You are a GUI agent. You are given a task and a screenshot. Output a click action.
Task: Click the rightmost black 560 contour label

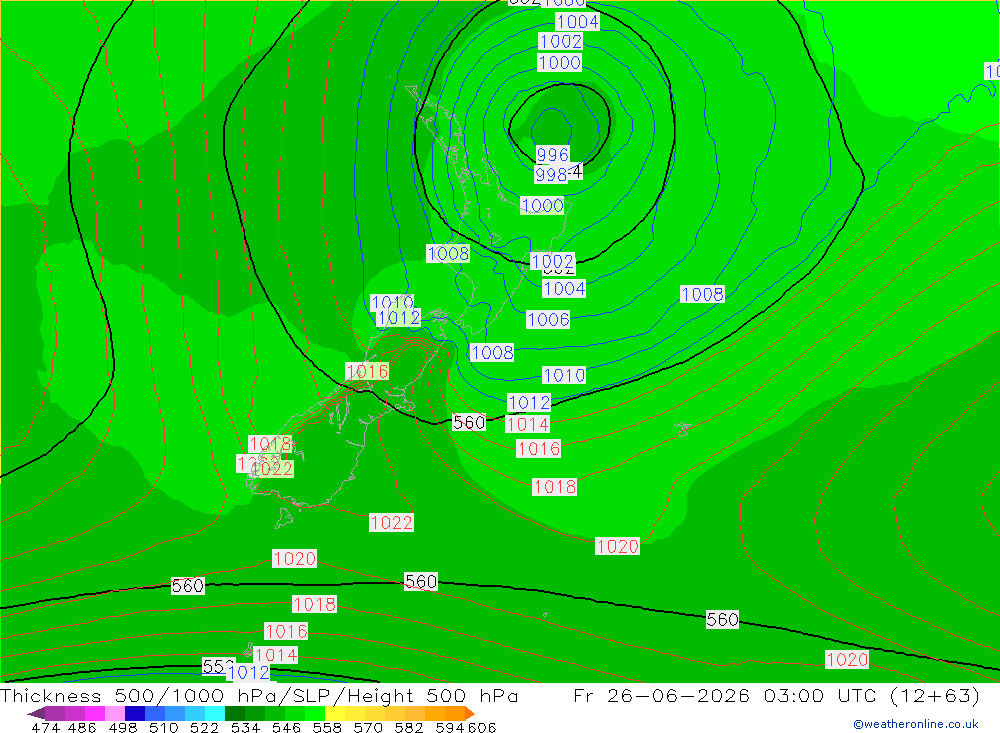coord(722,619)
